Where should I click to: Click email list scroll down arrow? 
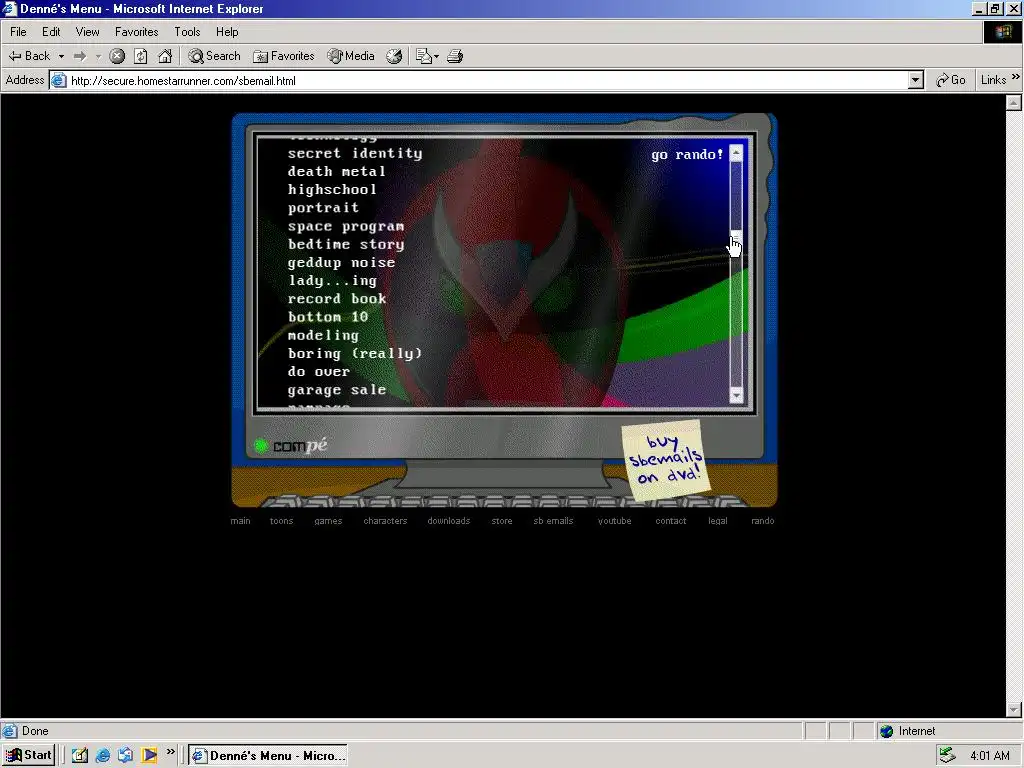[736, 395]
